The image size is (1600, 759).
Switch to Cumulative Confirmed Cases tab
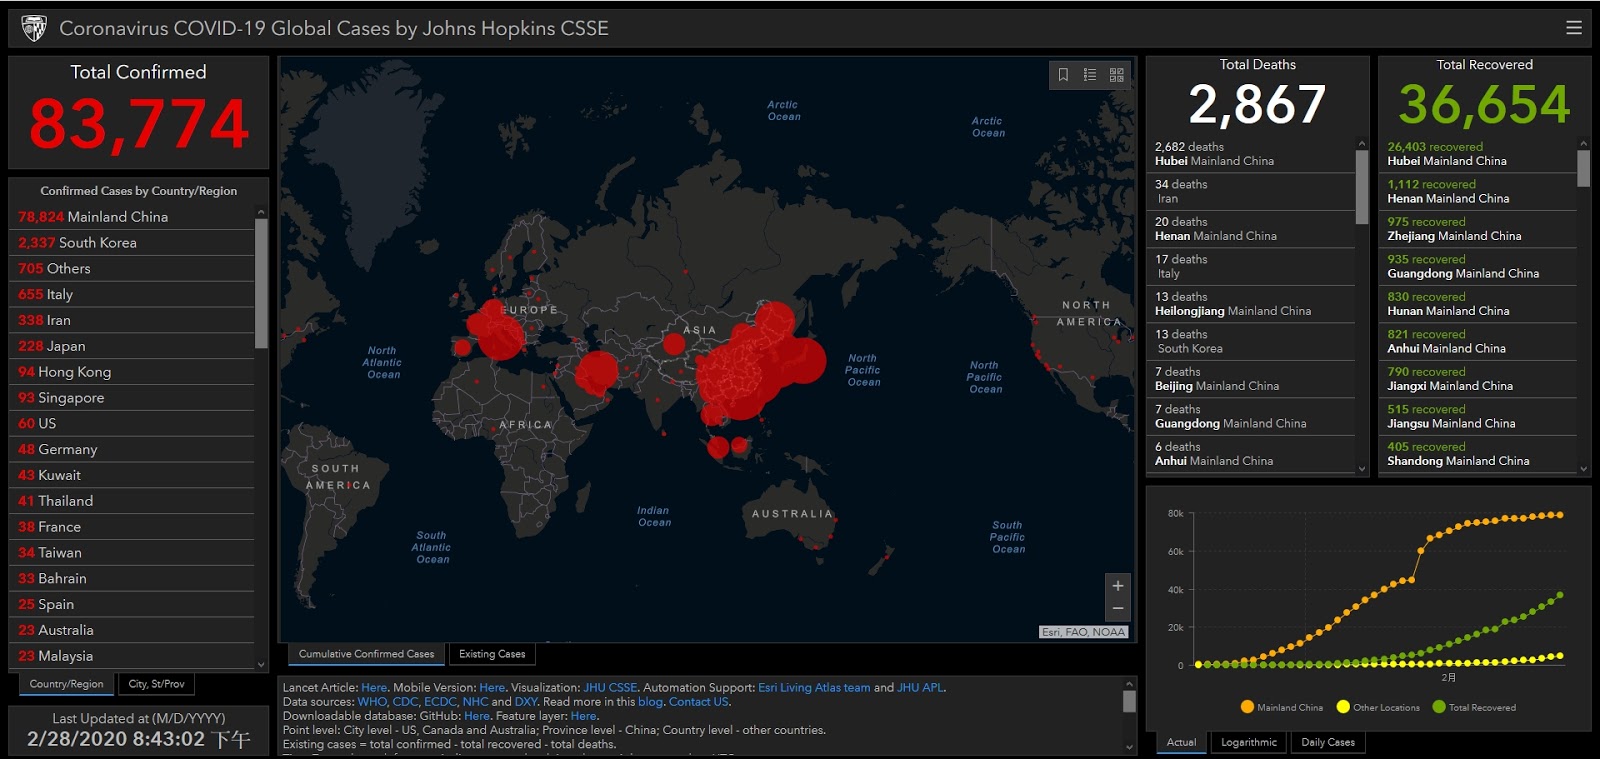click(x=366, y=654)
